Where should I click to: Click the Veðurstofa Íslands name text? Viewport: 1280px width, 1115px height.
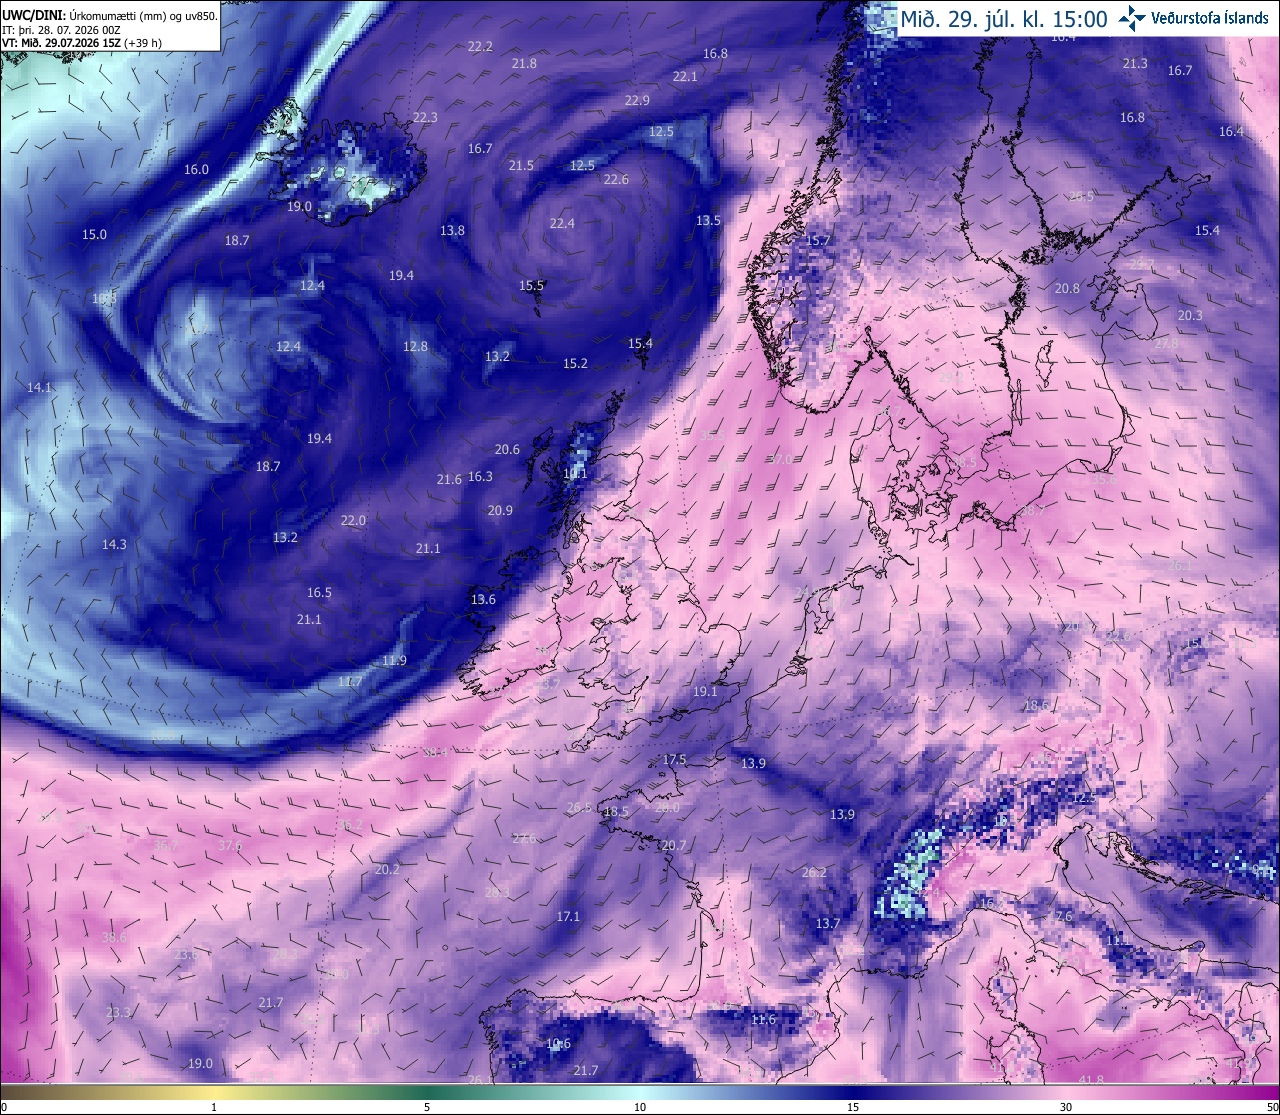point(1210,18)
